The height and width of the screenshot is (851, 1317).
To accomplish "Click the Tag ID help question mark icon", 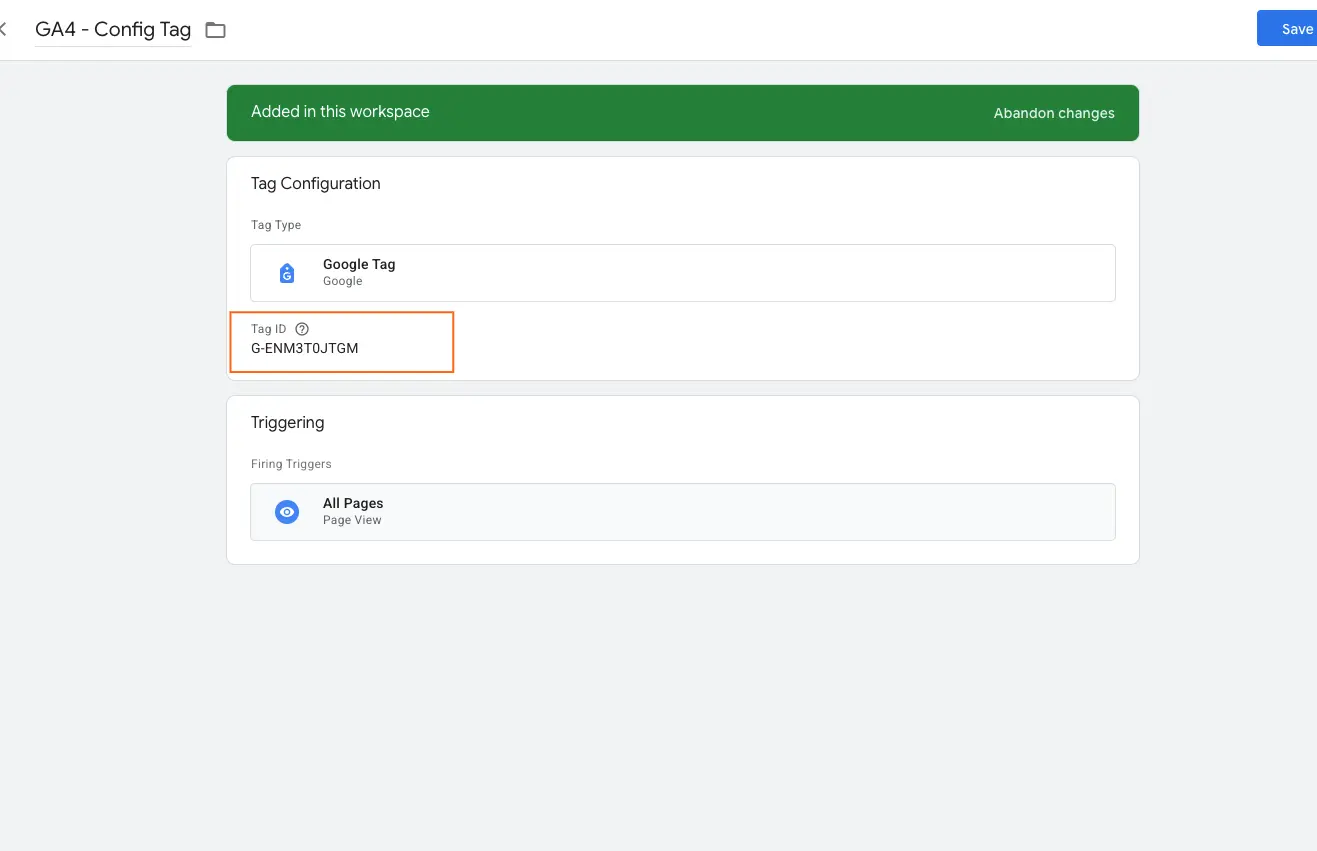I will (x=302, y=329).
